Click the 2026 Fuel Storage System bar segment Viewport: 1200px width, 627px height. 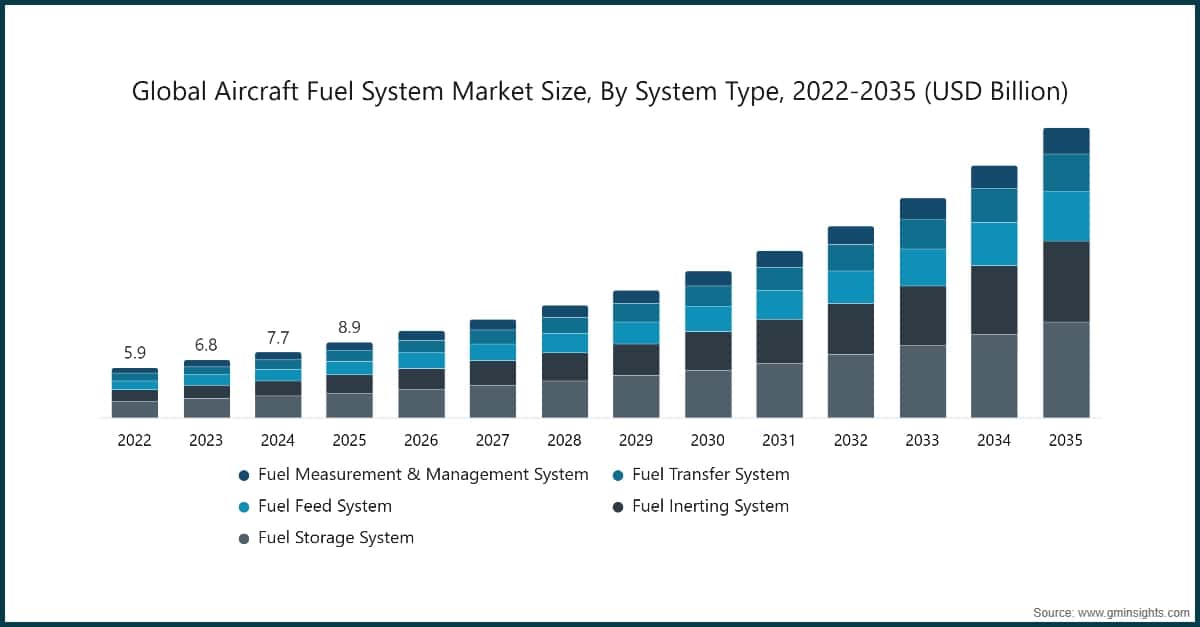point(421,404)
